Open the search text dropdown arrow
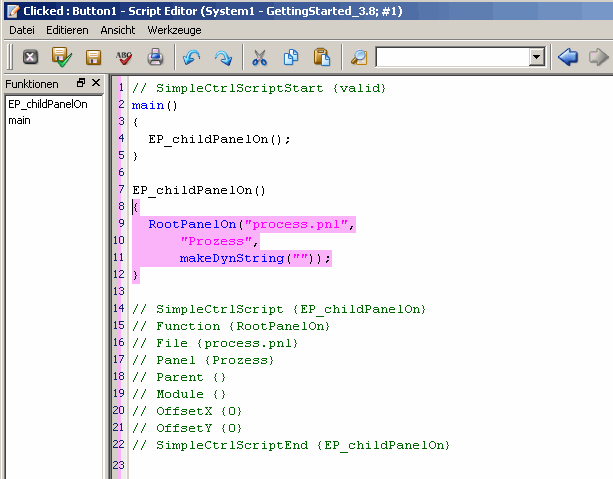This screenshot has width=613, height=479. (x=537, y=57)
